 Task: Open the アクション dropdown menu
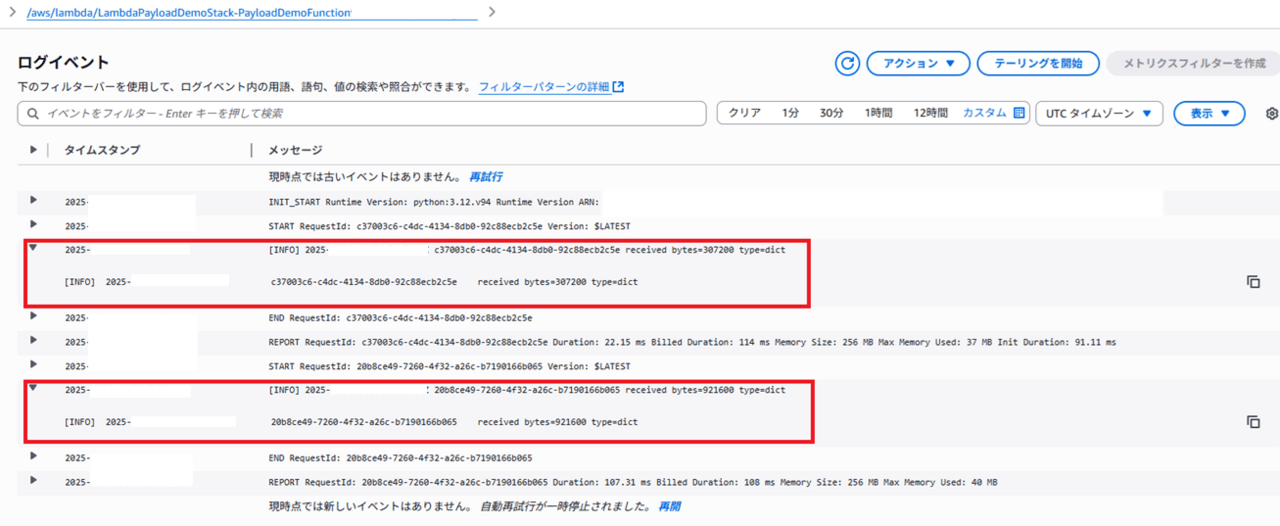tap(918, 63)
